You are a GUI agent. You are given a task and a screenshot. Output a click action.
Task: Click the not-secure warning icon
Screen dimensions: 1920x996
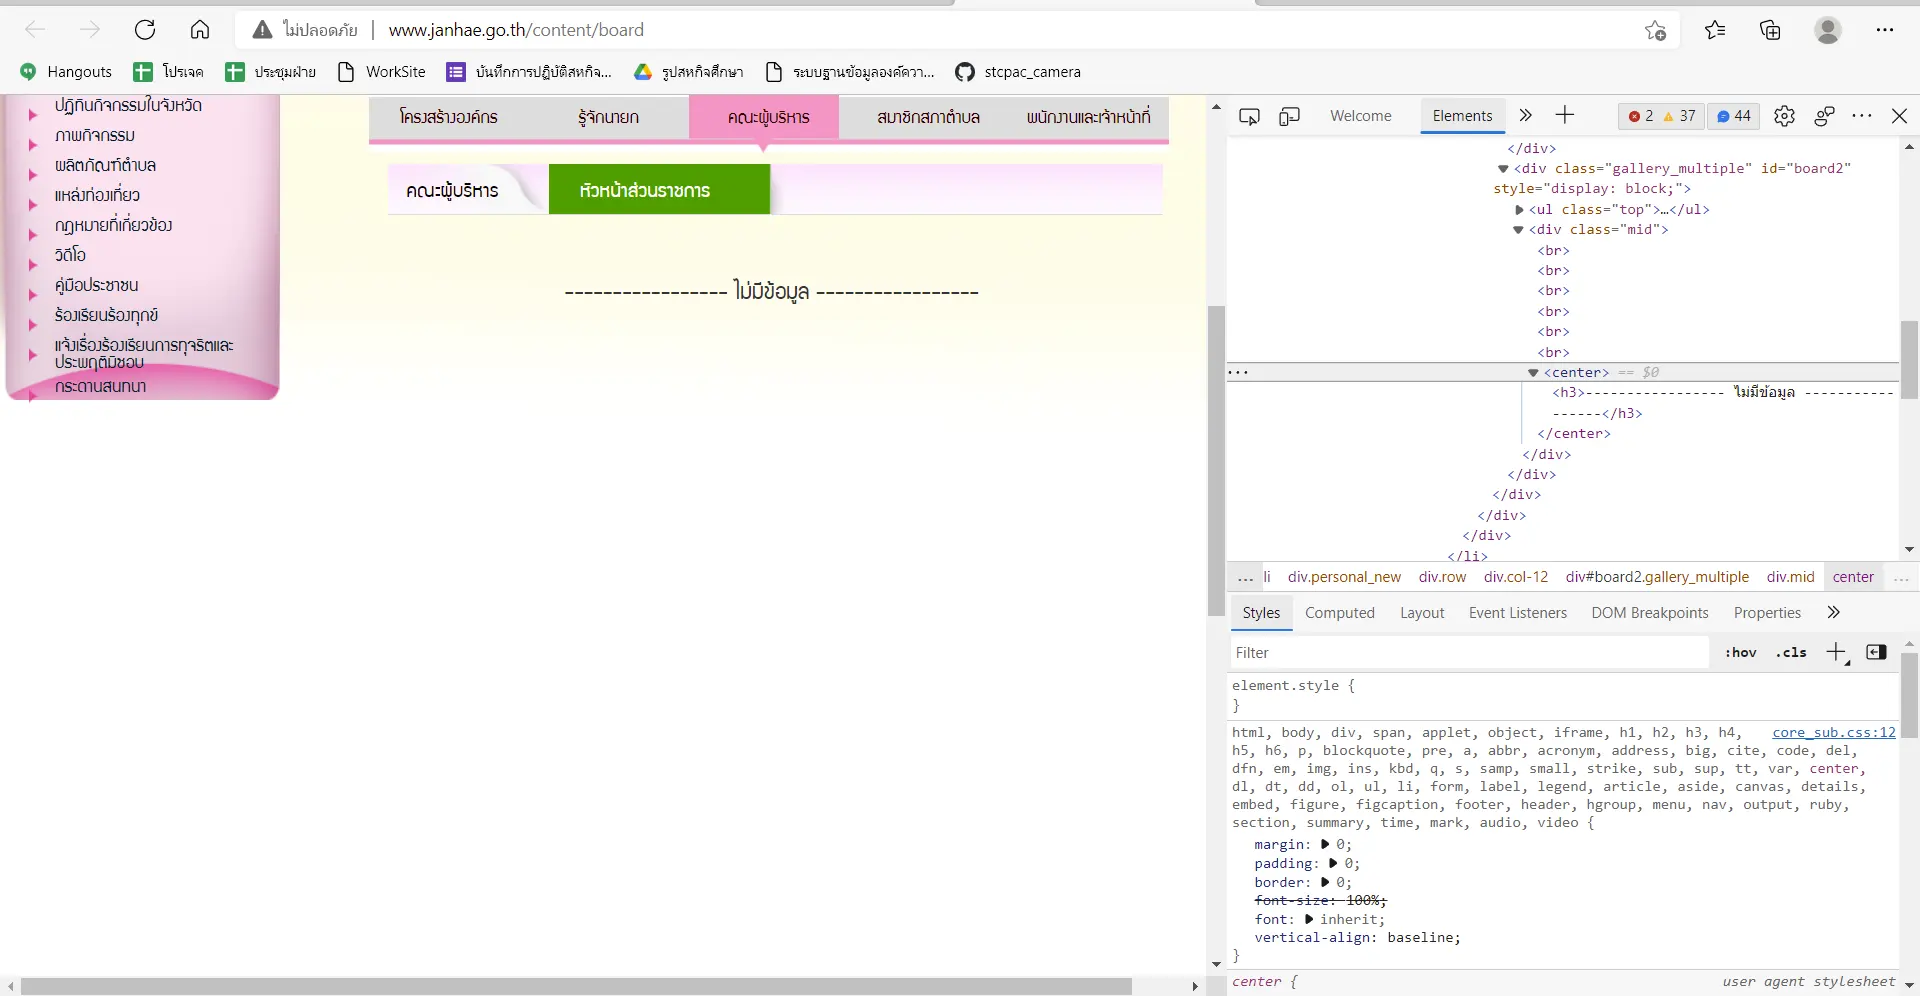click(262, 30)
